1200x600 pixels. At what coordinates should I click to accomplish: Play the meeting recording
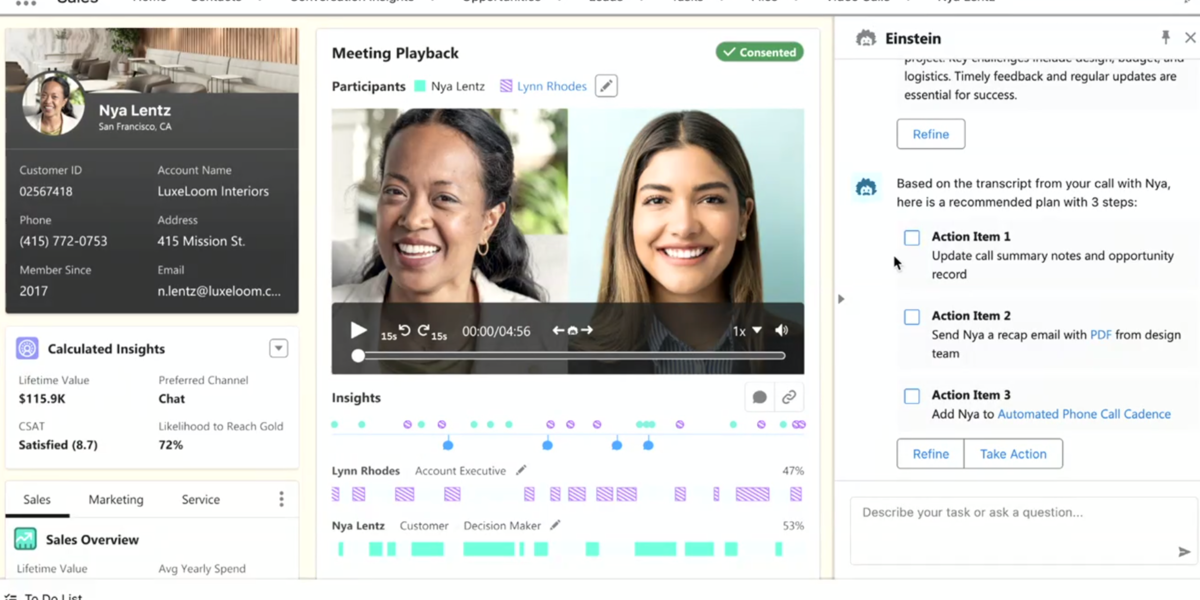coord(358,331)
